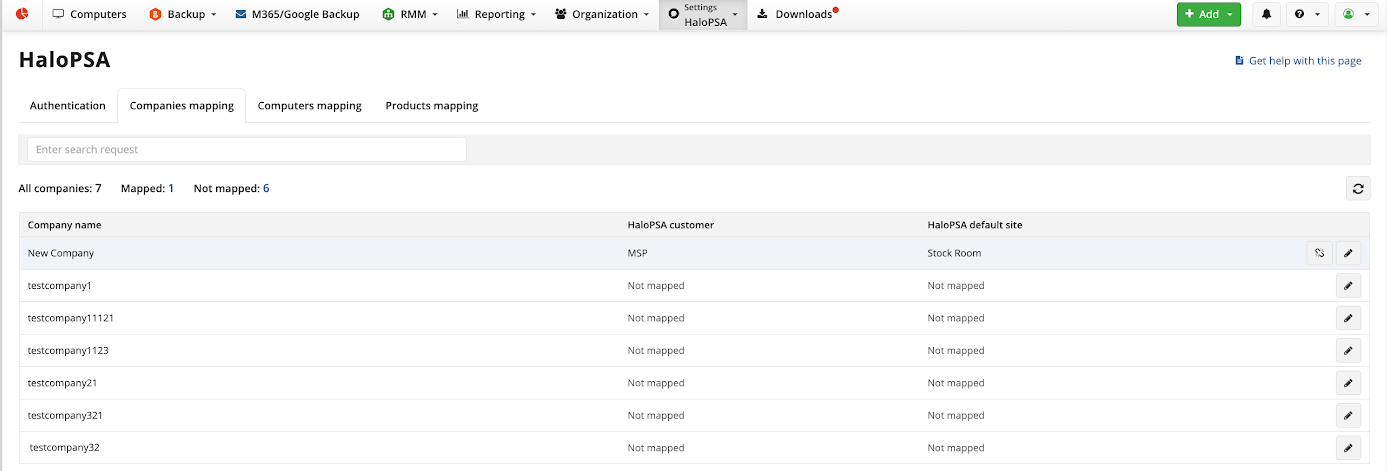Click All companies: 7 counter
Viewport: 1387px width, 471px height.
60,188
